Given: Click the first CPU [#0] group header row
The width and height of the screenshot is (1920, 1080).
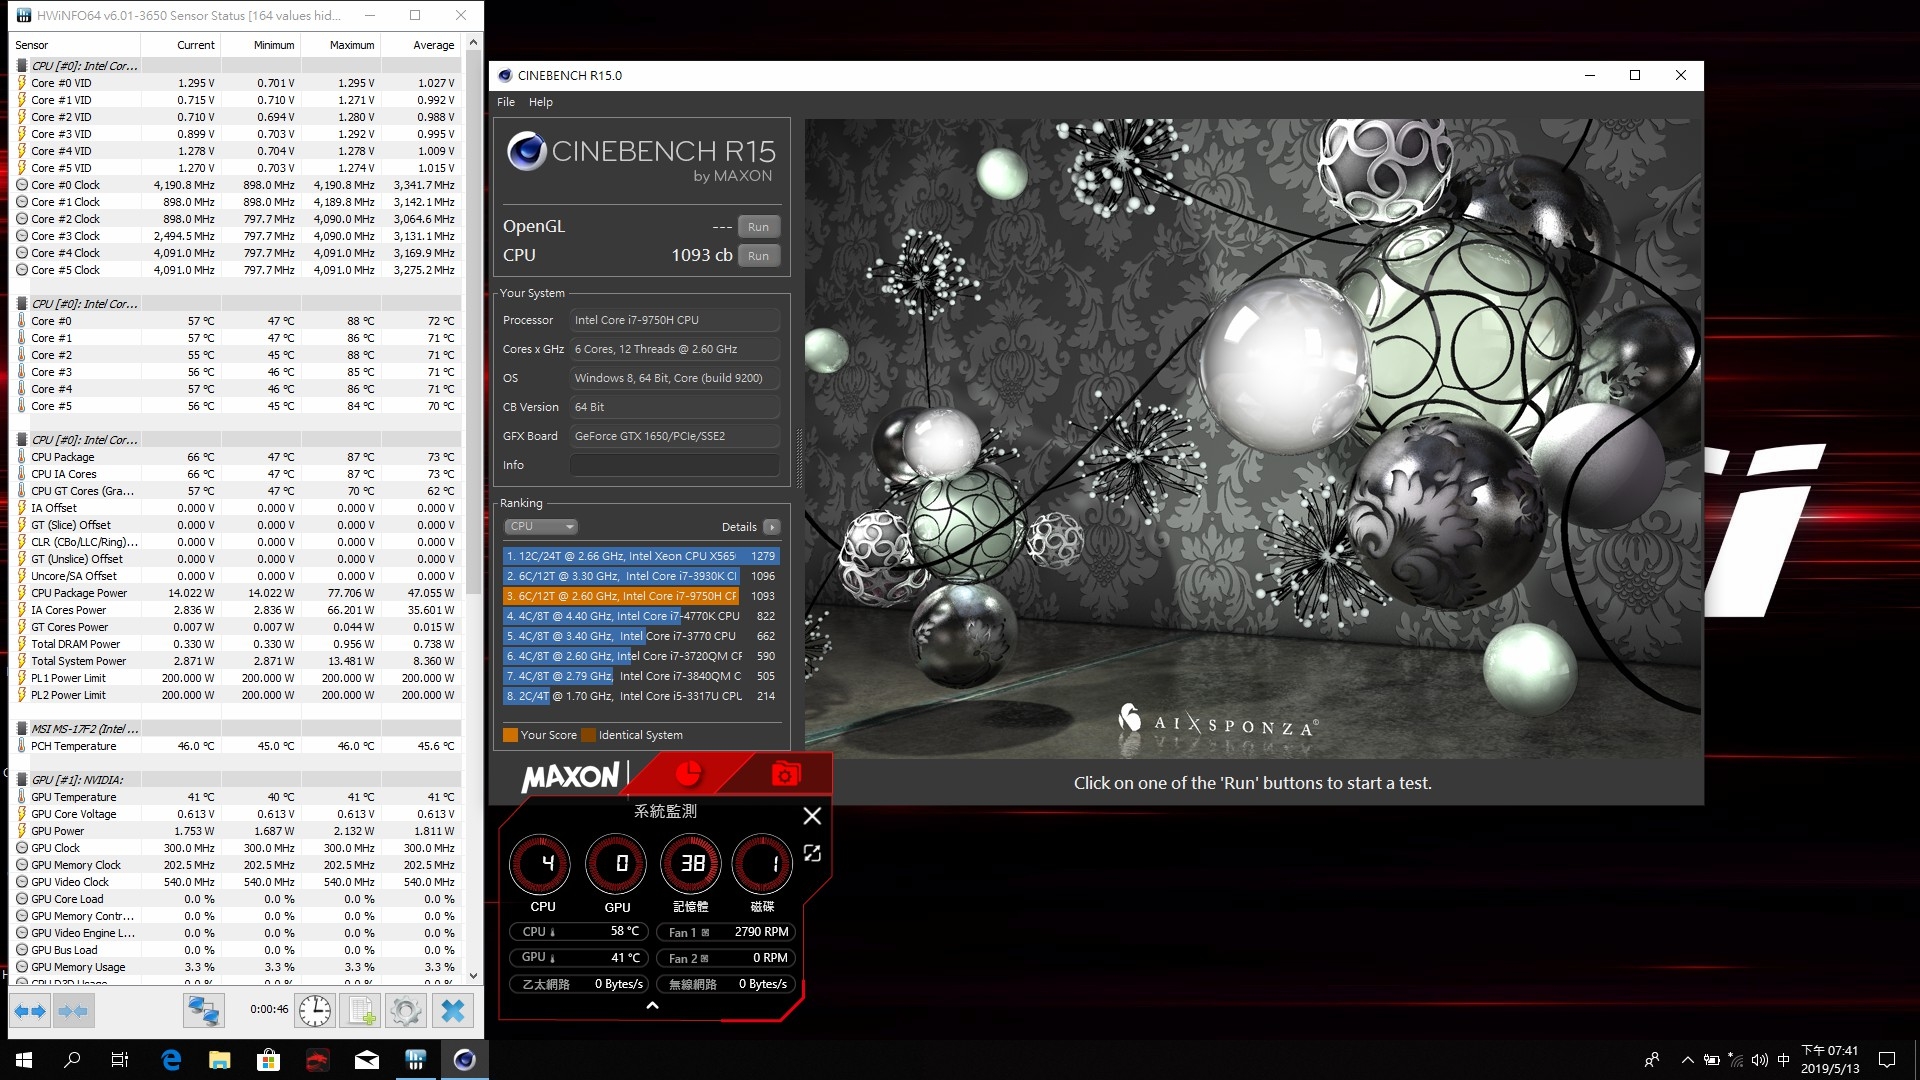Looking at the screenshot, I should click(x=236, y=66).
